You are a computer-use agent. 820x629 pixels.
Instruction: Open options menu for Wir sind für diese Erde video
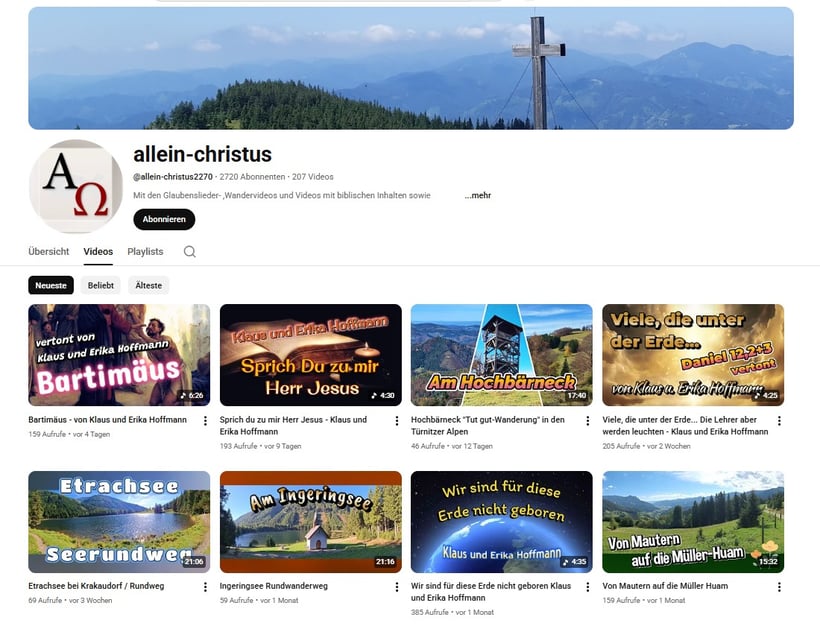point(587,587)
